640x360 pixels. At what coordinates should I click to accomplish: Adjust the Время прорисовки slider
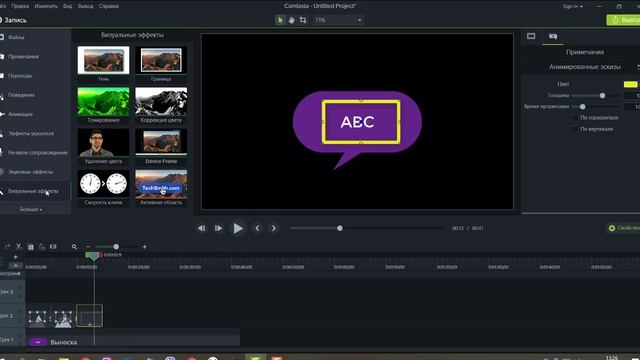(582, 107)
